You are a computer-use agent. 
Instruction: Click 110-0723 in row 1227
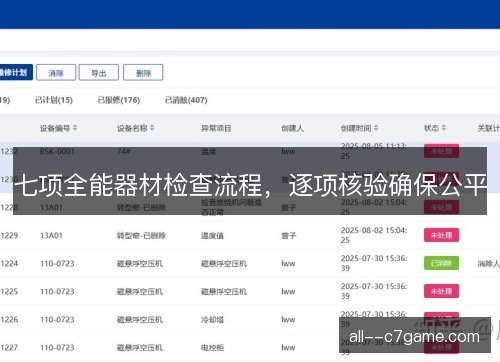(x=57, y=348)
